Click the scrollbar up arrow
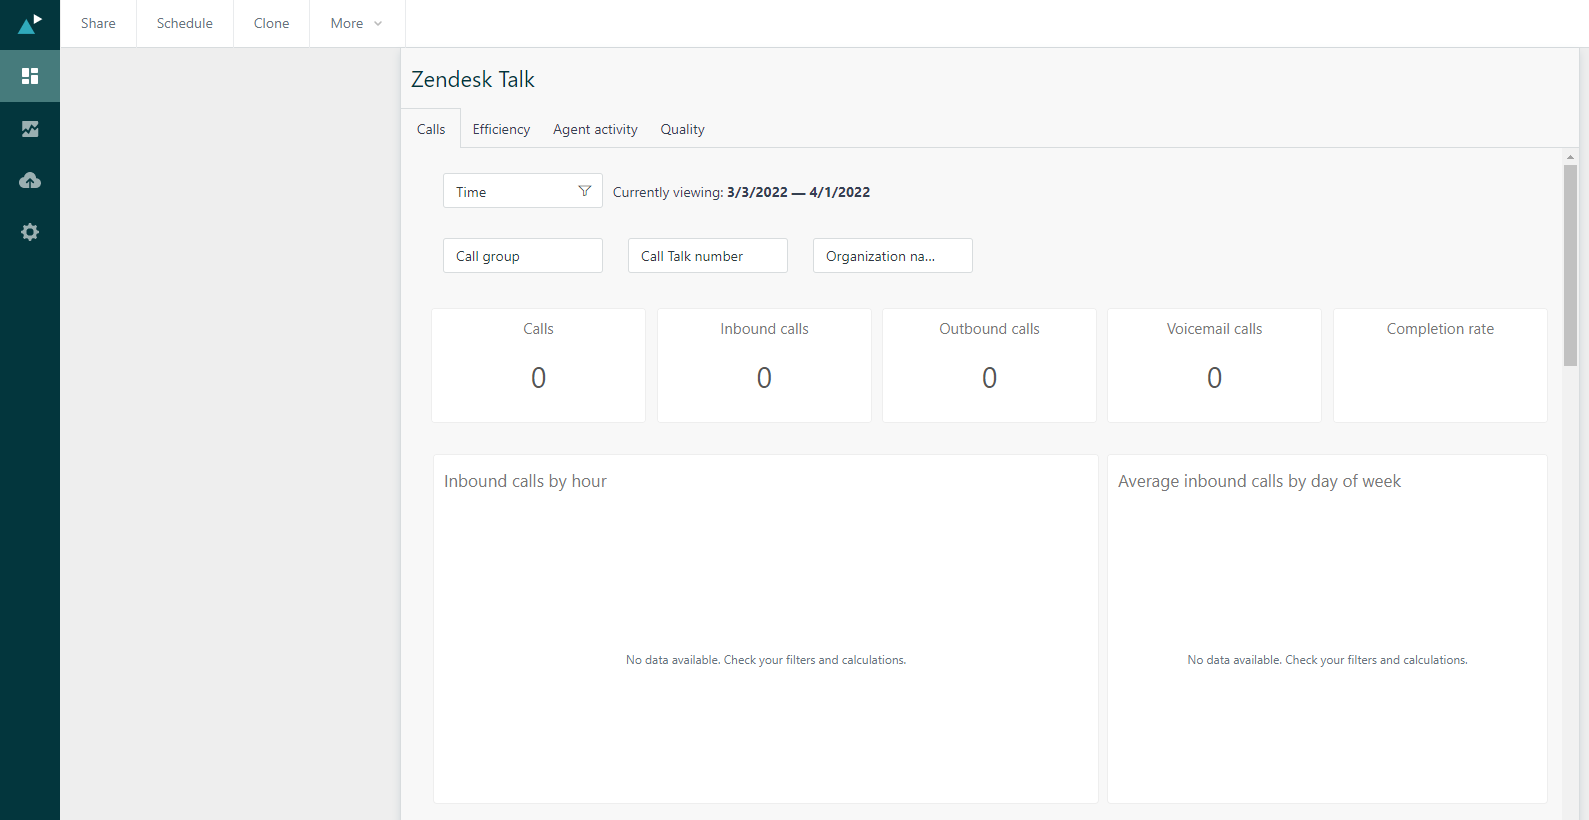 (x=1570, y=157)
